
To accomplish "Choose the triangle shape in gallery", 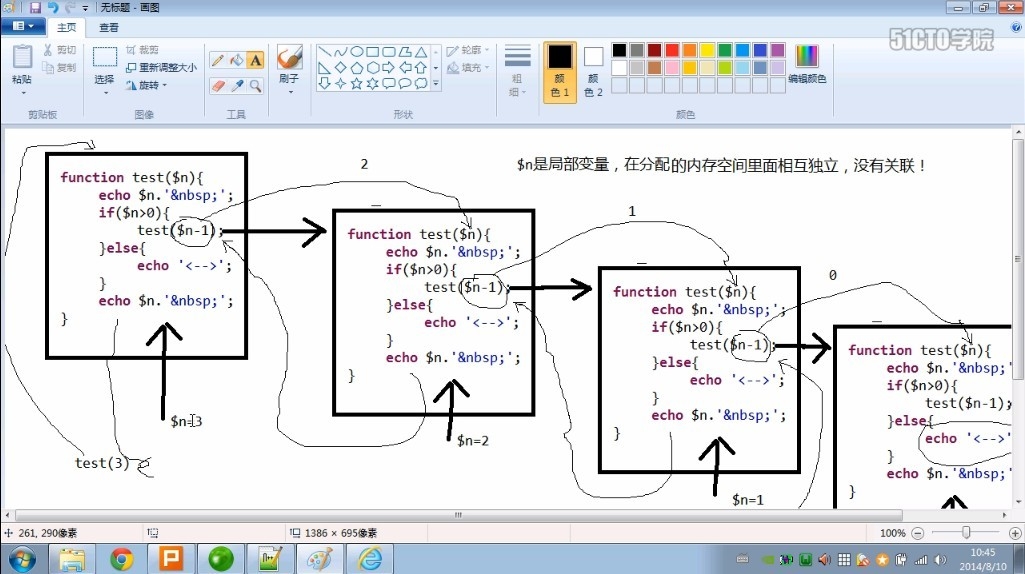I will [x=421, y=52].
